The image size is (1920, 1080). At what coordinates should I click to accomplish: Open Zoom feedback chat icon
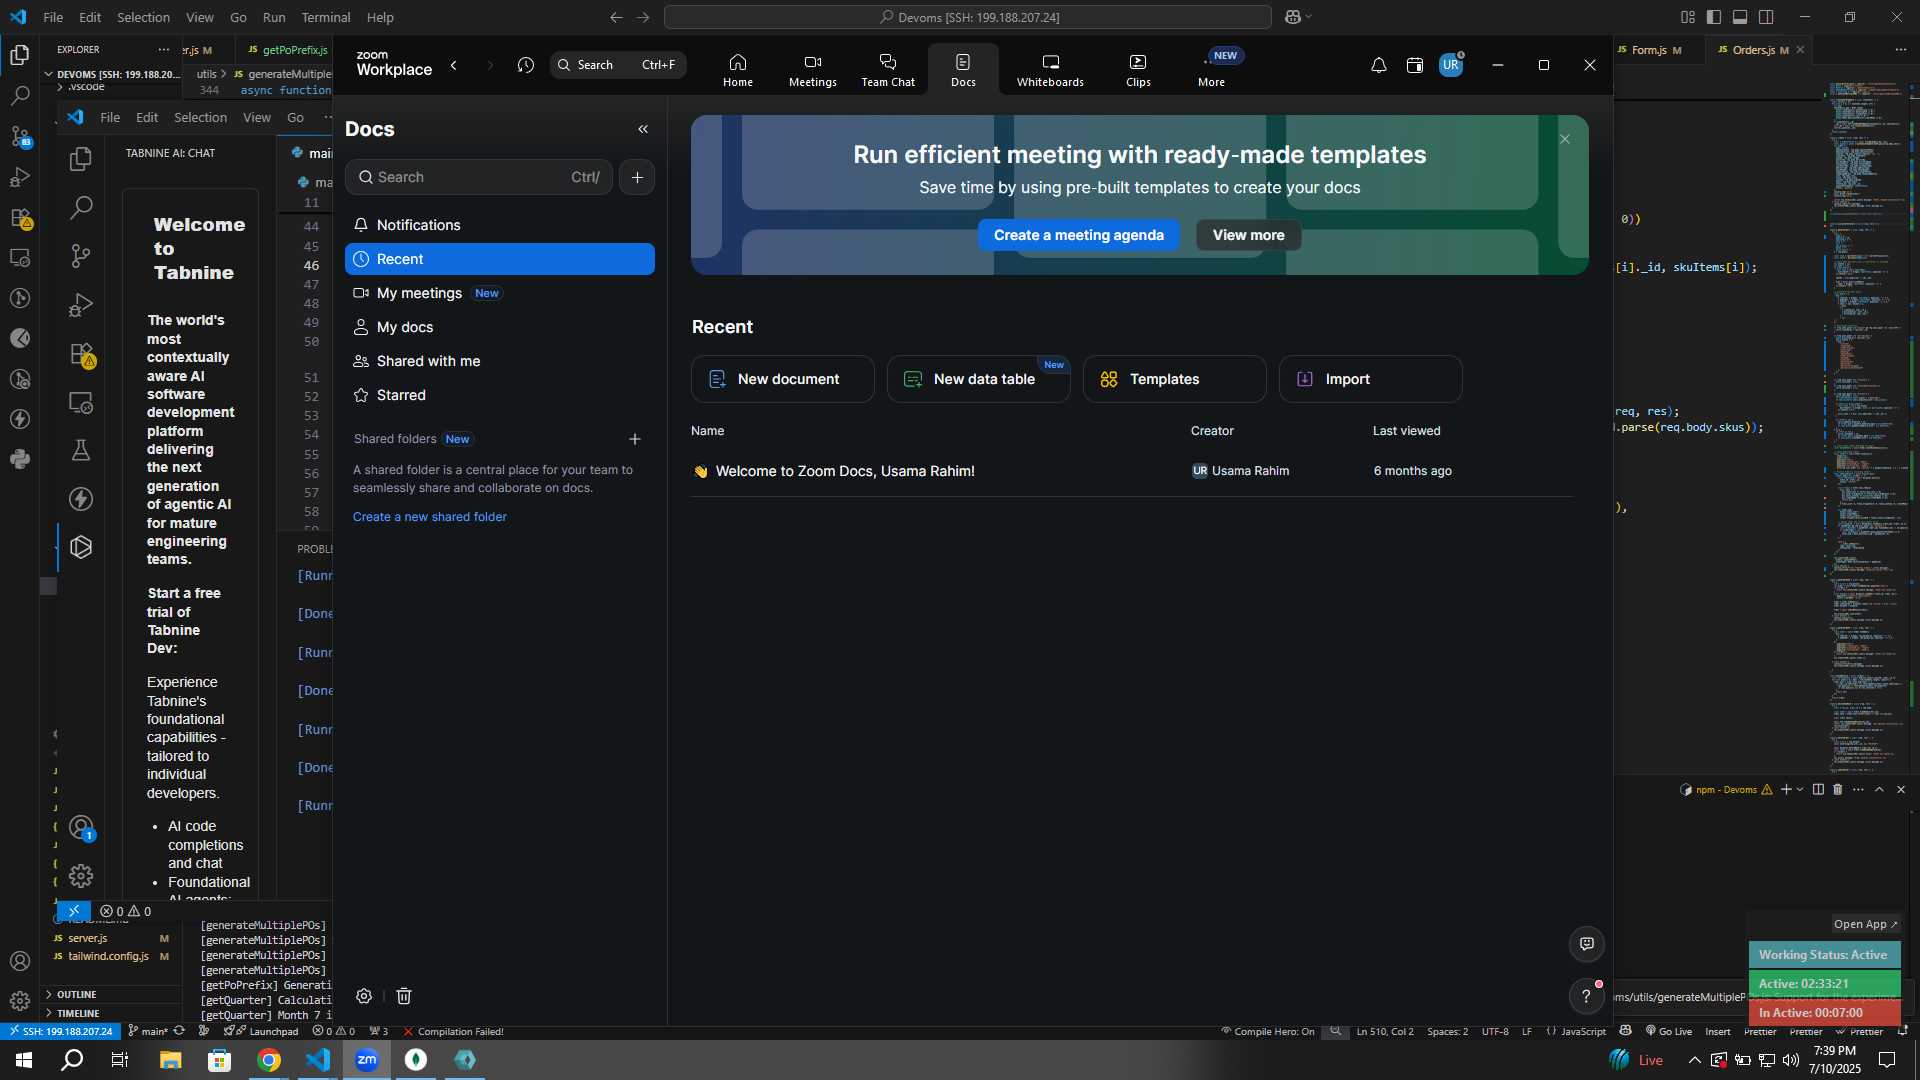click(x=1586, y=944)
